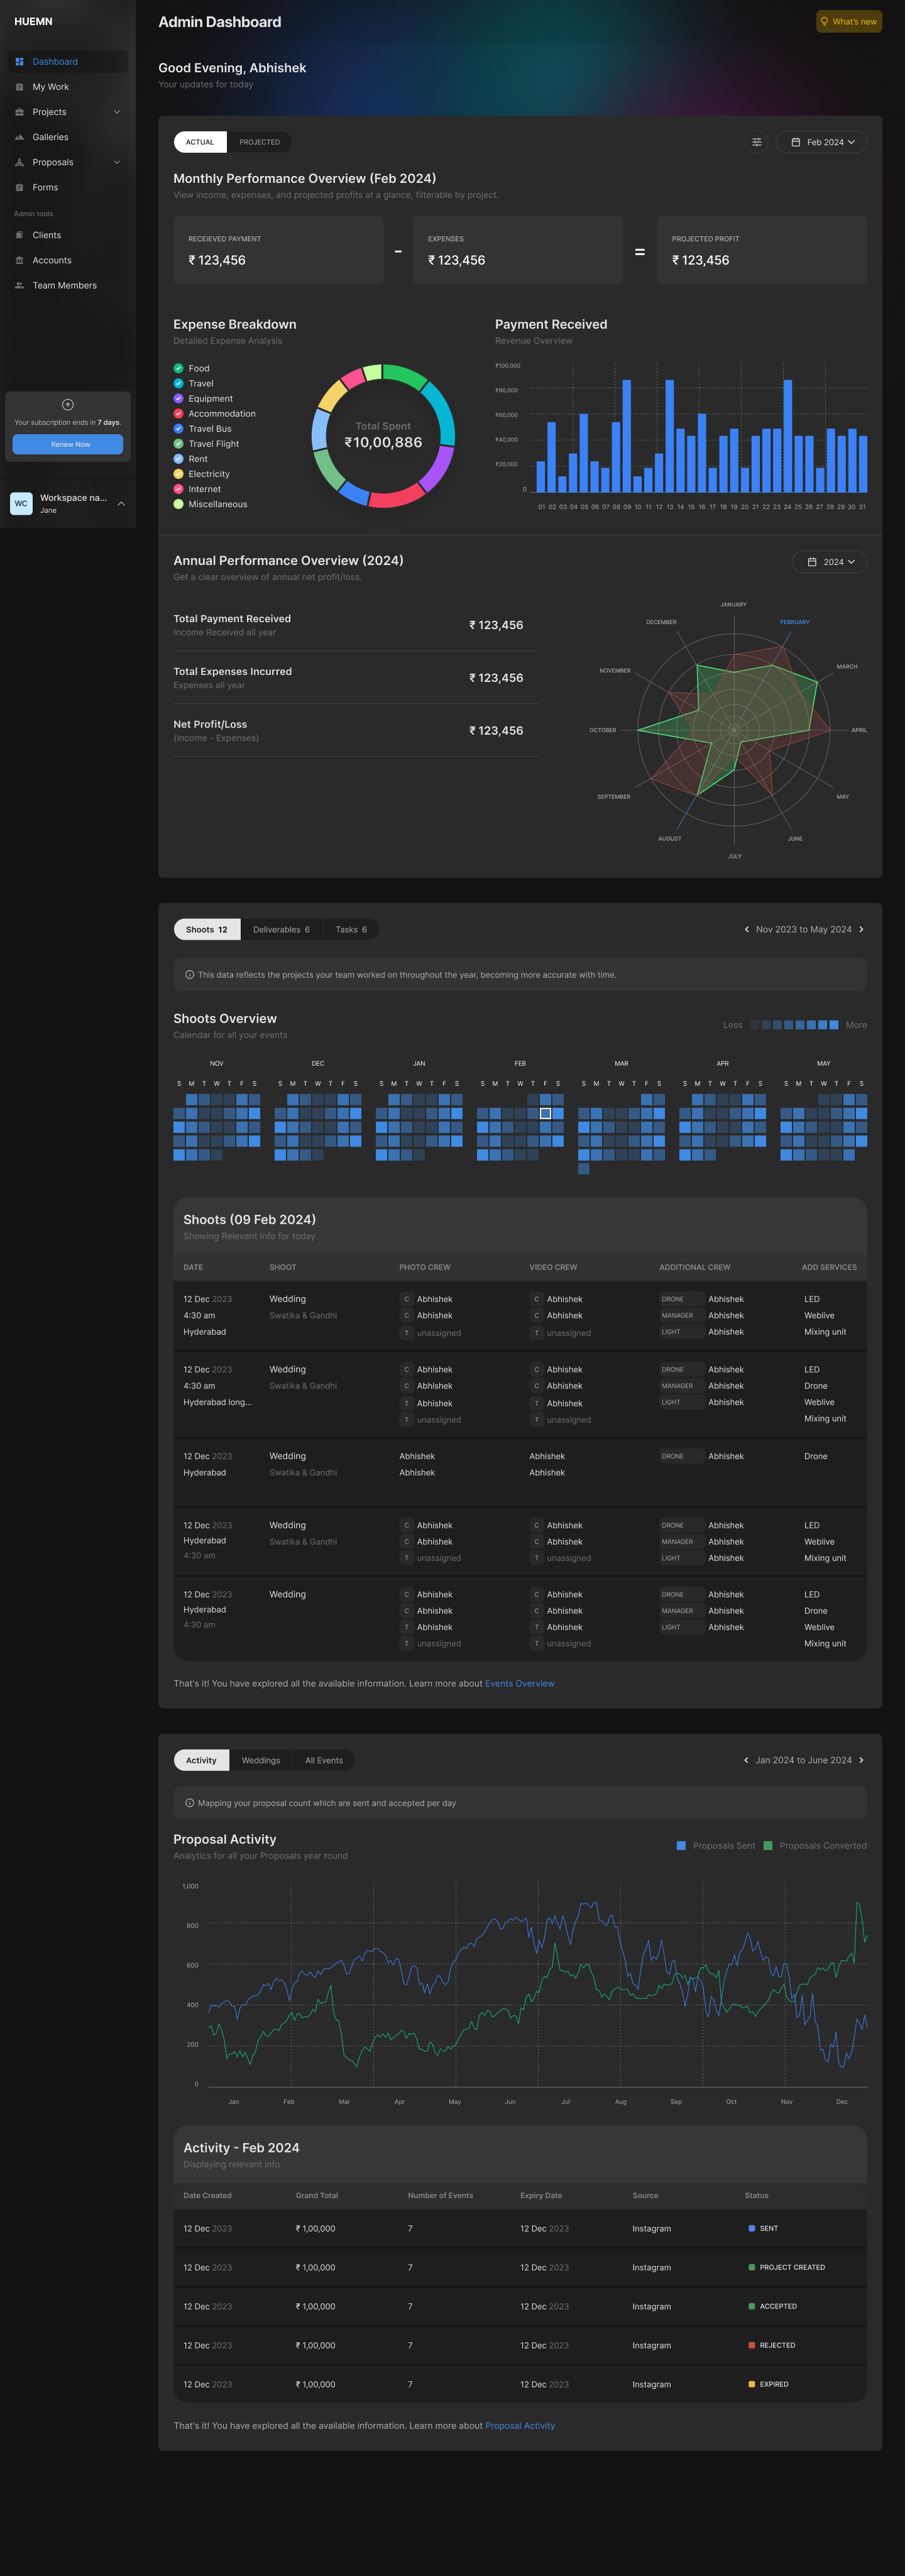This screenshot has width=905, height=2576.
Task: Click the Renew Now button
Action: pyautogui.click(x=68, y=444)
